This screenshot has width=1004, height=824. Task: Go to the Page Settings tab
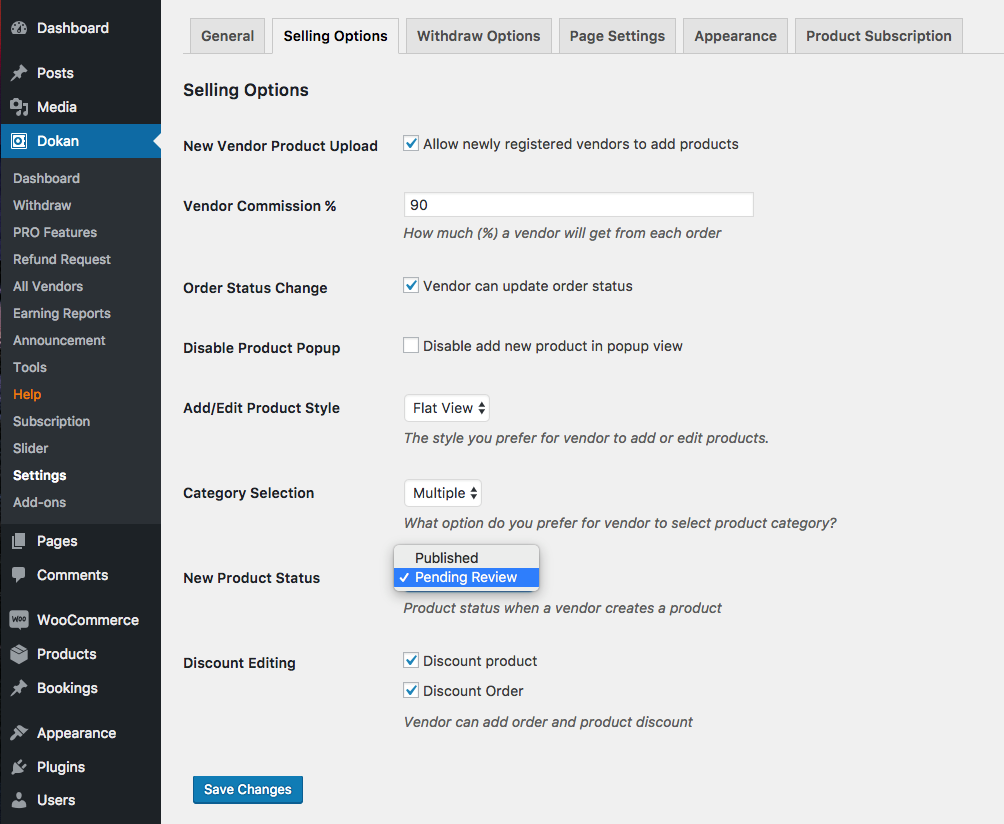point(617,36)
